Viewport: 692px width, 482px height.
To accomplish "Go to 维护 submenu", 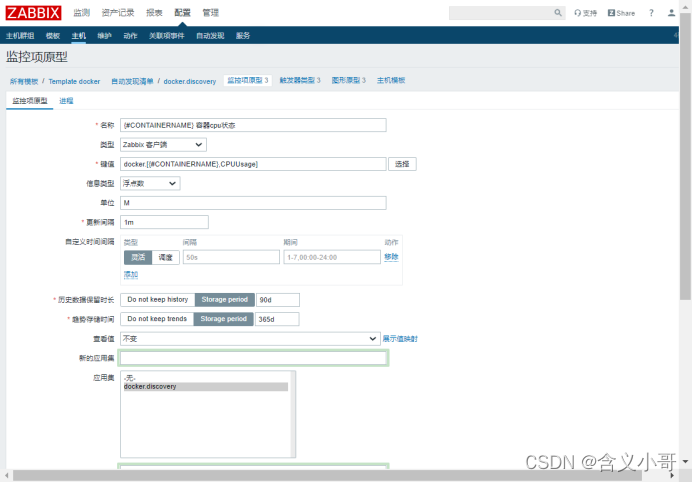I will tap(105, 36).
